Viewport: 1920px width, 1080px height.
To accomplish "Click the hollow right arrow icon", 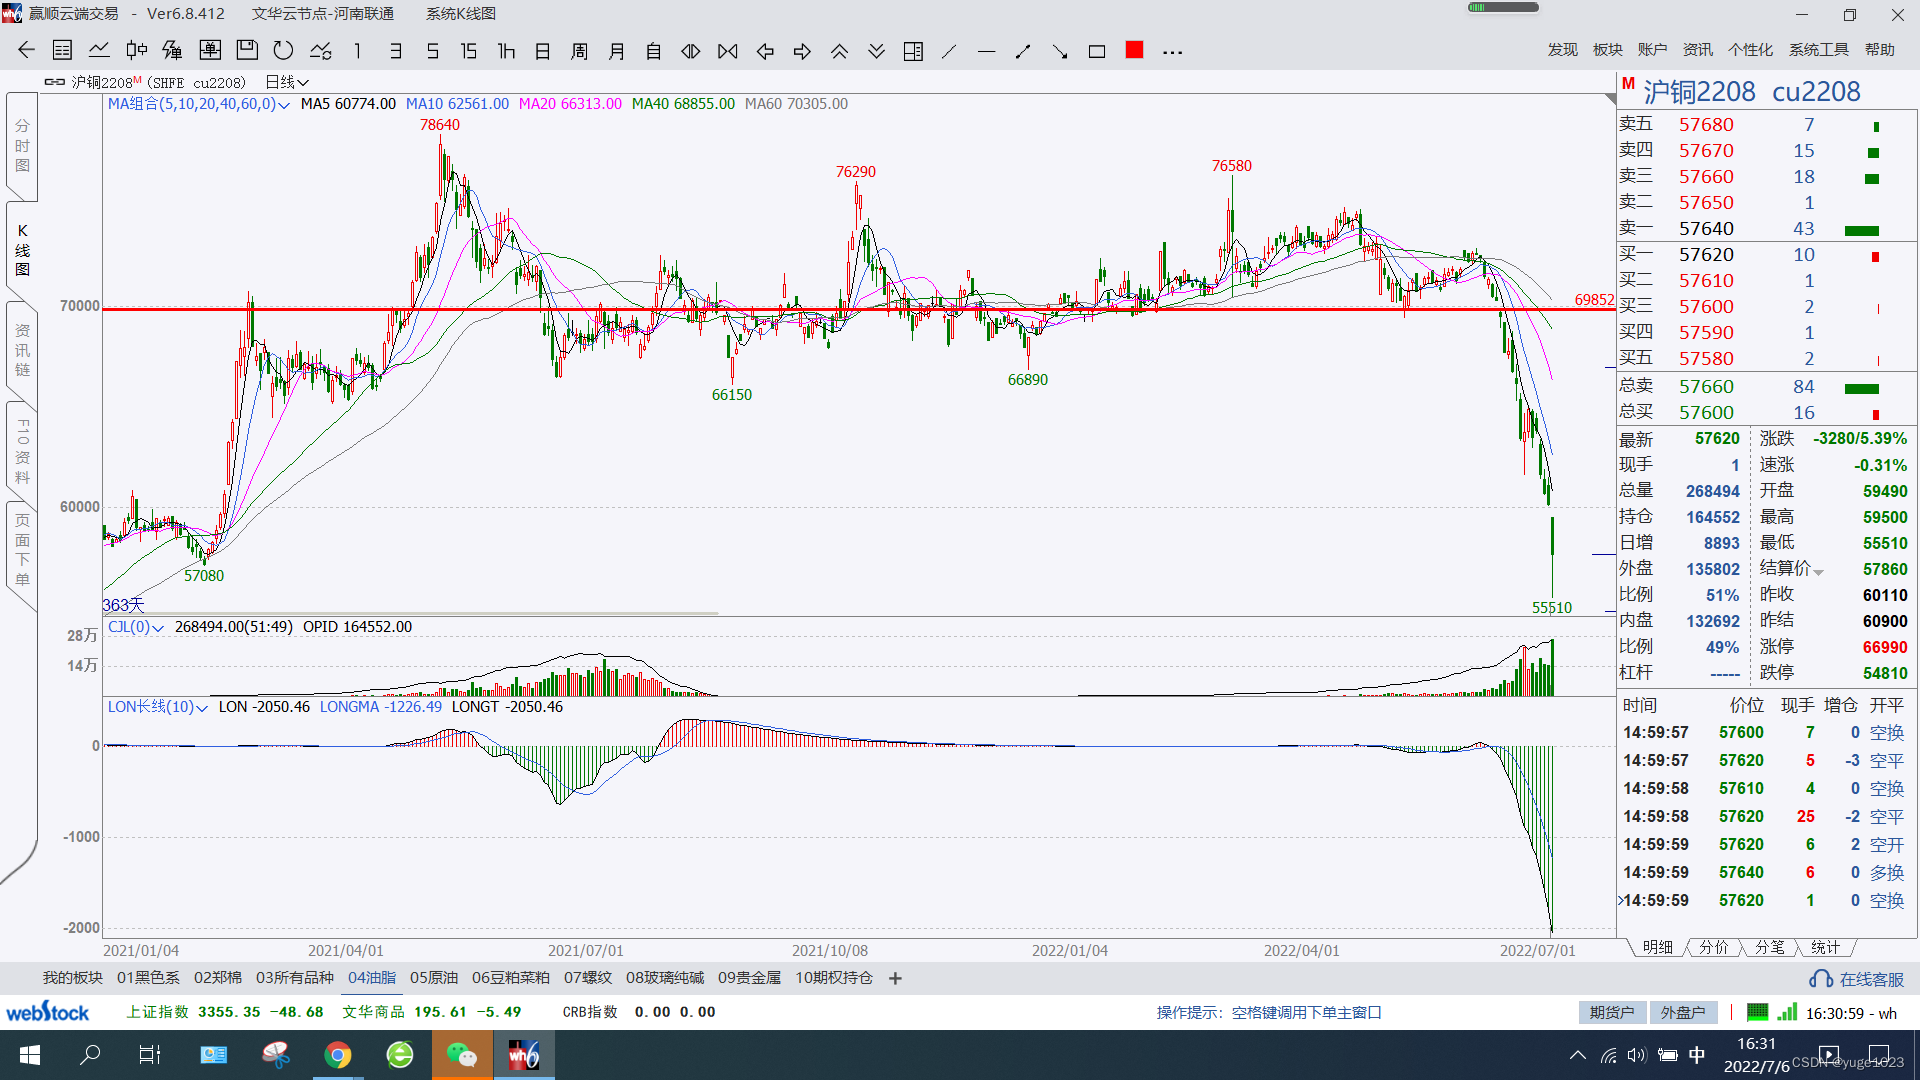I will [802, 51].
